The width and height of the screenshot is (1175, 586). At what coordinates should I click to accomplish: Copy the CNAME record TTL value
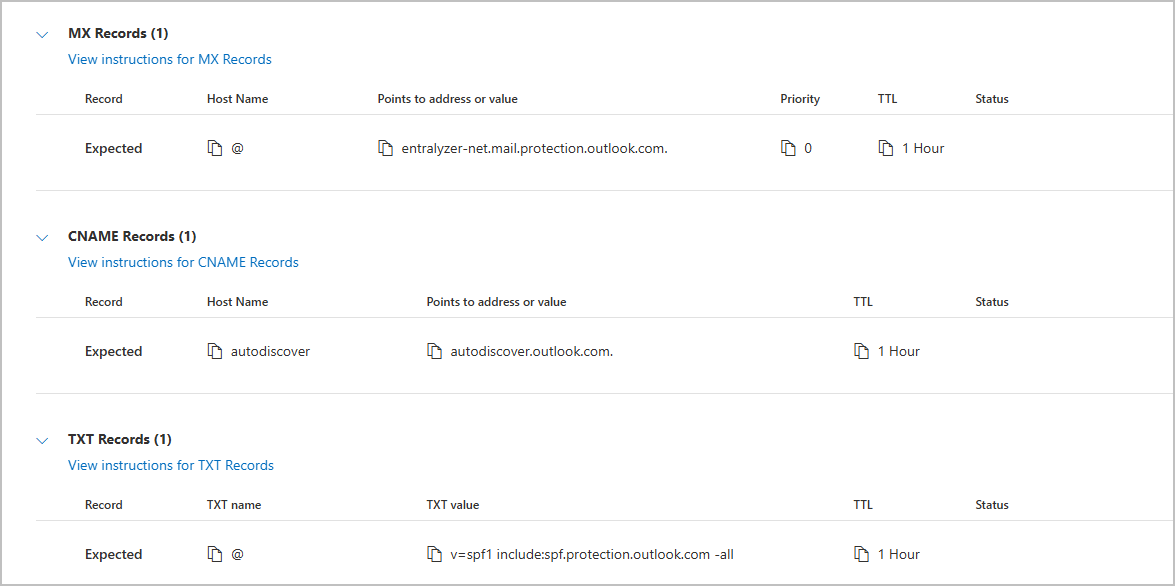[860, 351]
